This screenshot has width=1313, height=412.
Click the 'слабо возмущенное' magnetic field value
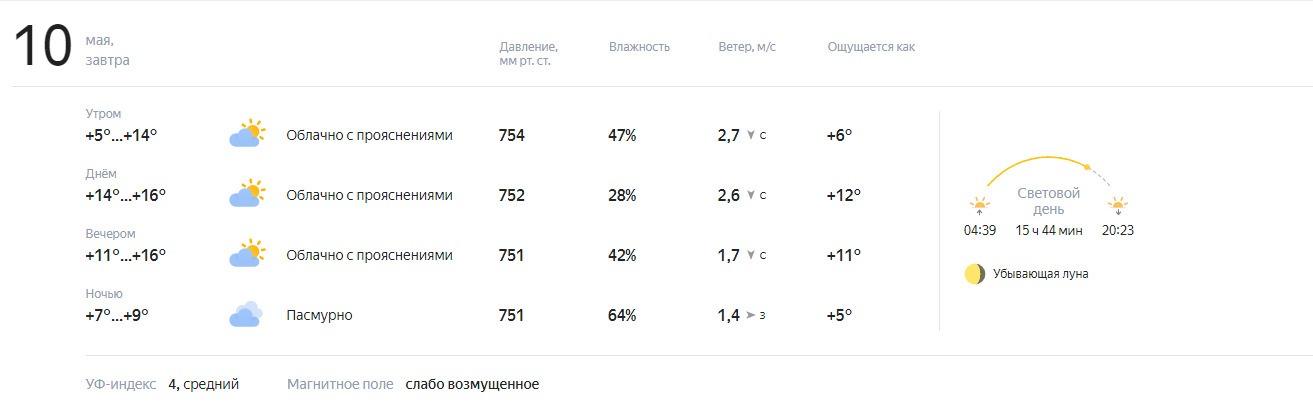pyautogui.click(x=472, y=384)
